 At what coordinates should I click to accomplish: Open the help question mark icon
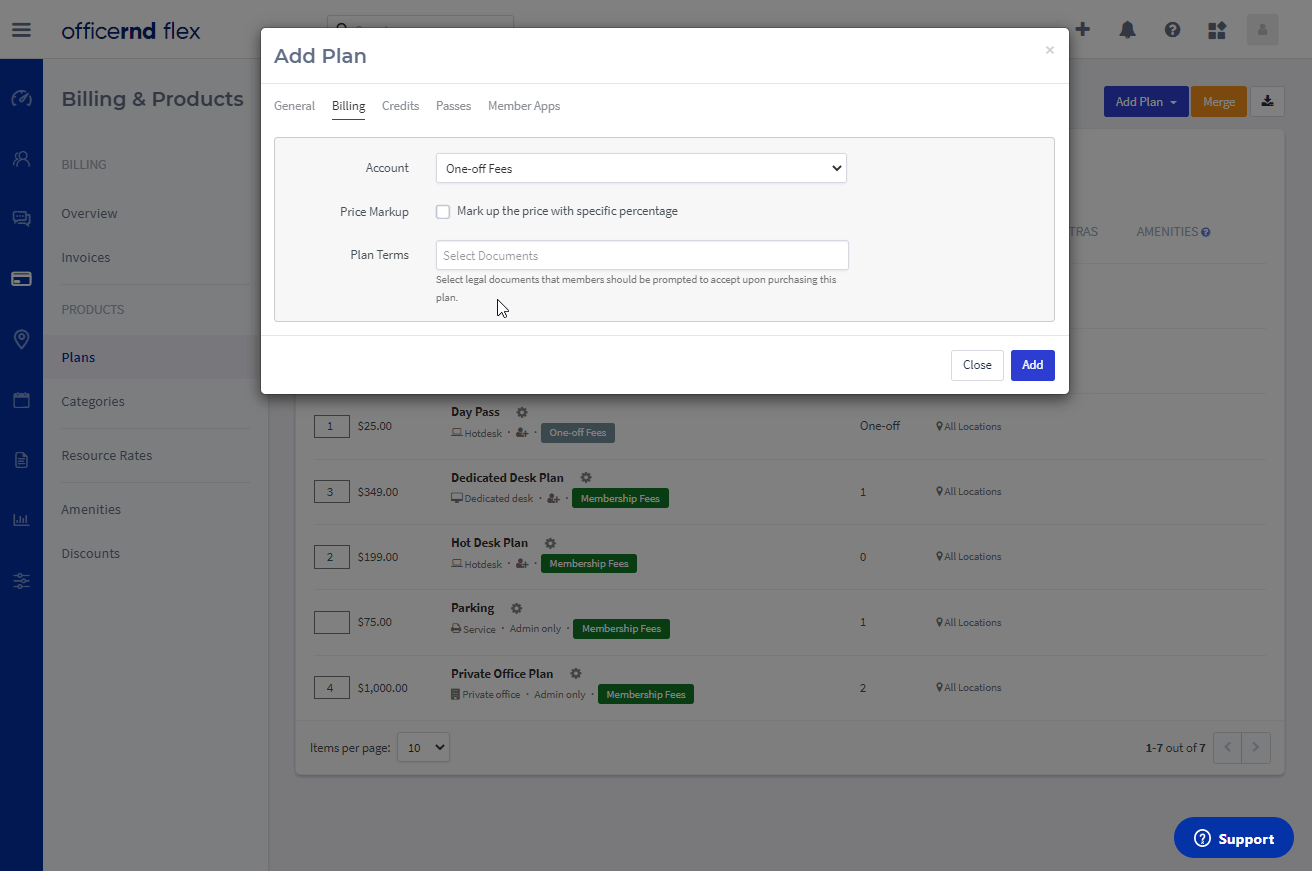1172,30
